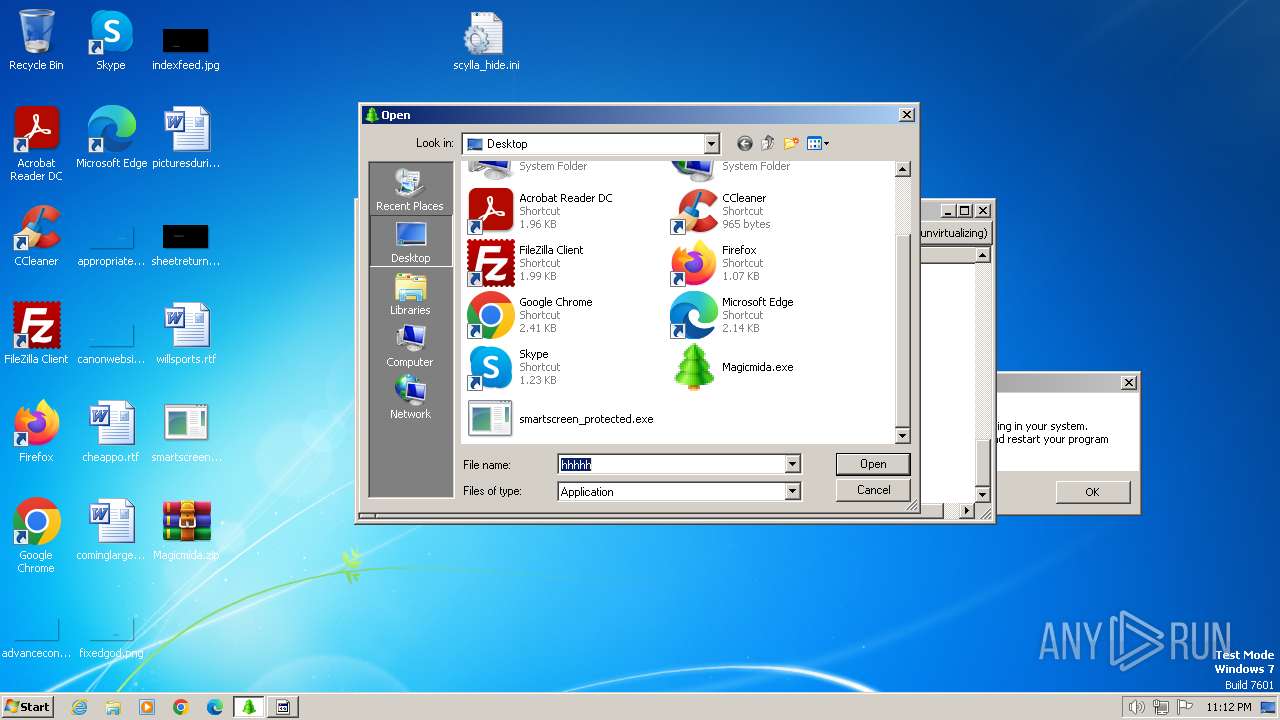Select cheappo.rtf desktop document
Viewport: 1280px width, 720px height.
click(x=111, y=432)
